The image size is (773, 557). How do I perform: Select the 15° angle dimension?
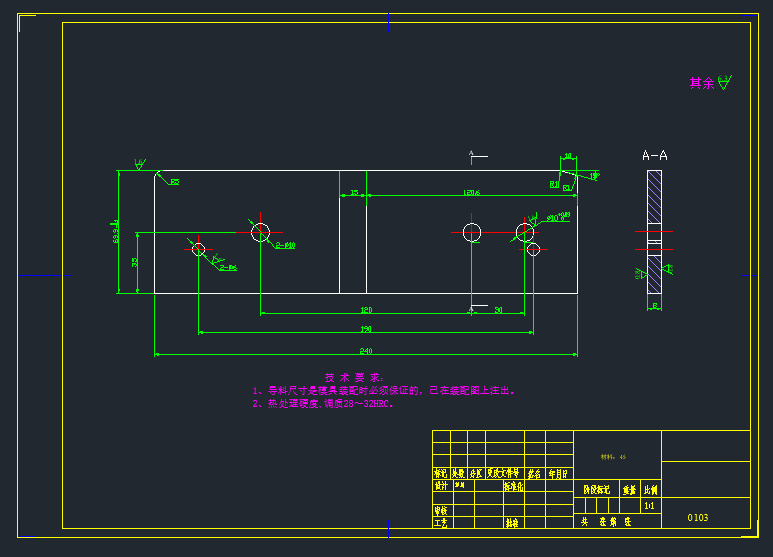pyautogui.click(x=594, y=175)
